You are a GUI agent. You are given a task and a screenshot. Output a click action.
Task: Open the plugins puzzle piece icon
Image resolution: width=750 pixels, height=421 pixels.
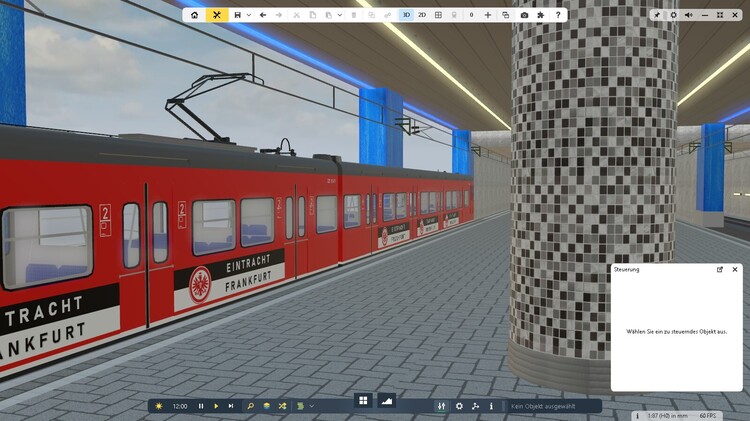tap(540, 15)
